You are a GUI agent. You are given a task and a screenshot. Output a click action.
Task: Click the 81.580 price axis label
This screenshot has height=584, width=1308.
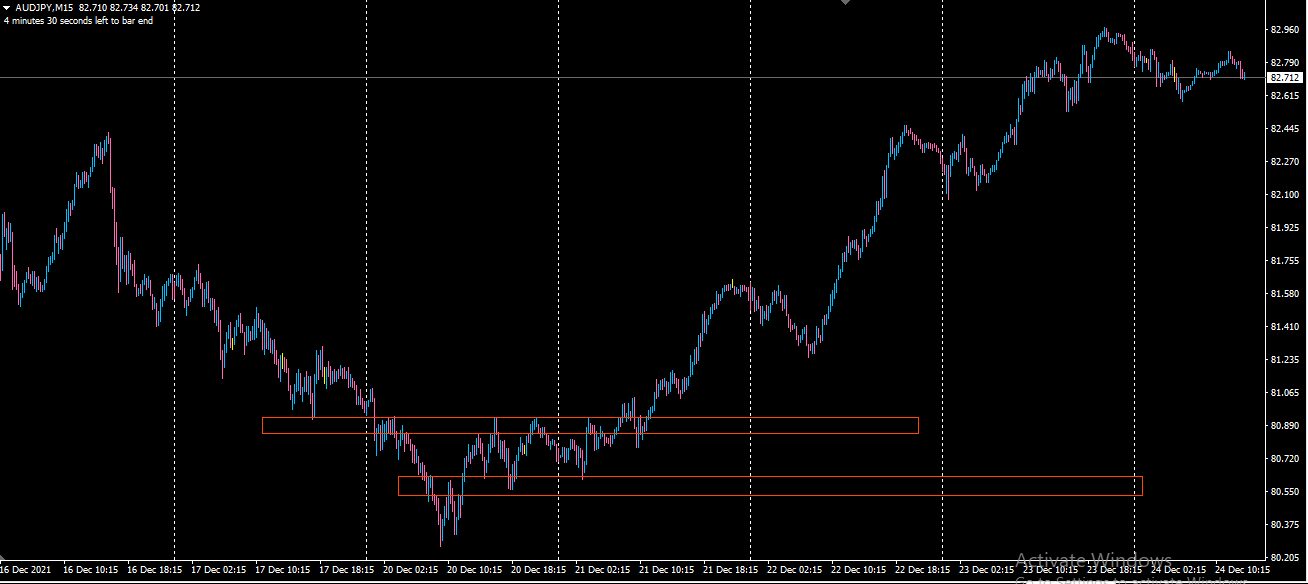pyautogui.click(x=1284, y=294)
